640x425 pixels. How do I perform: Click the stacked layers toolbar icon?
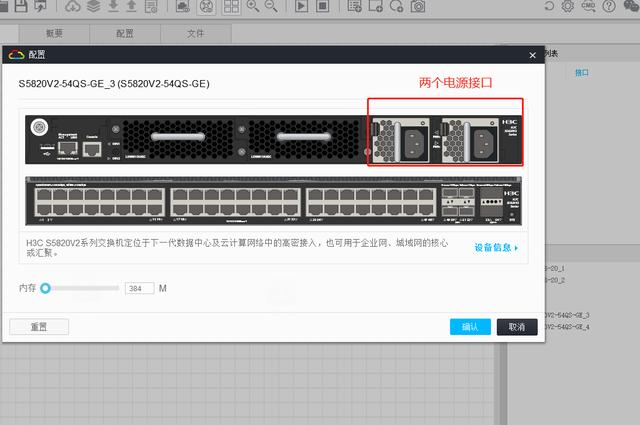[93, 6]
